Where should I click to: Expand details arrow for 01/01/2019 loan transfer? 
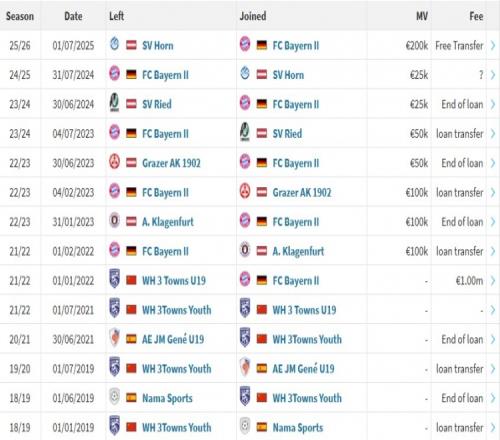click(x=493, y=427)
